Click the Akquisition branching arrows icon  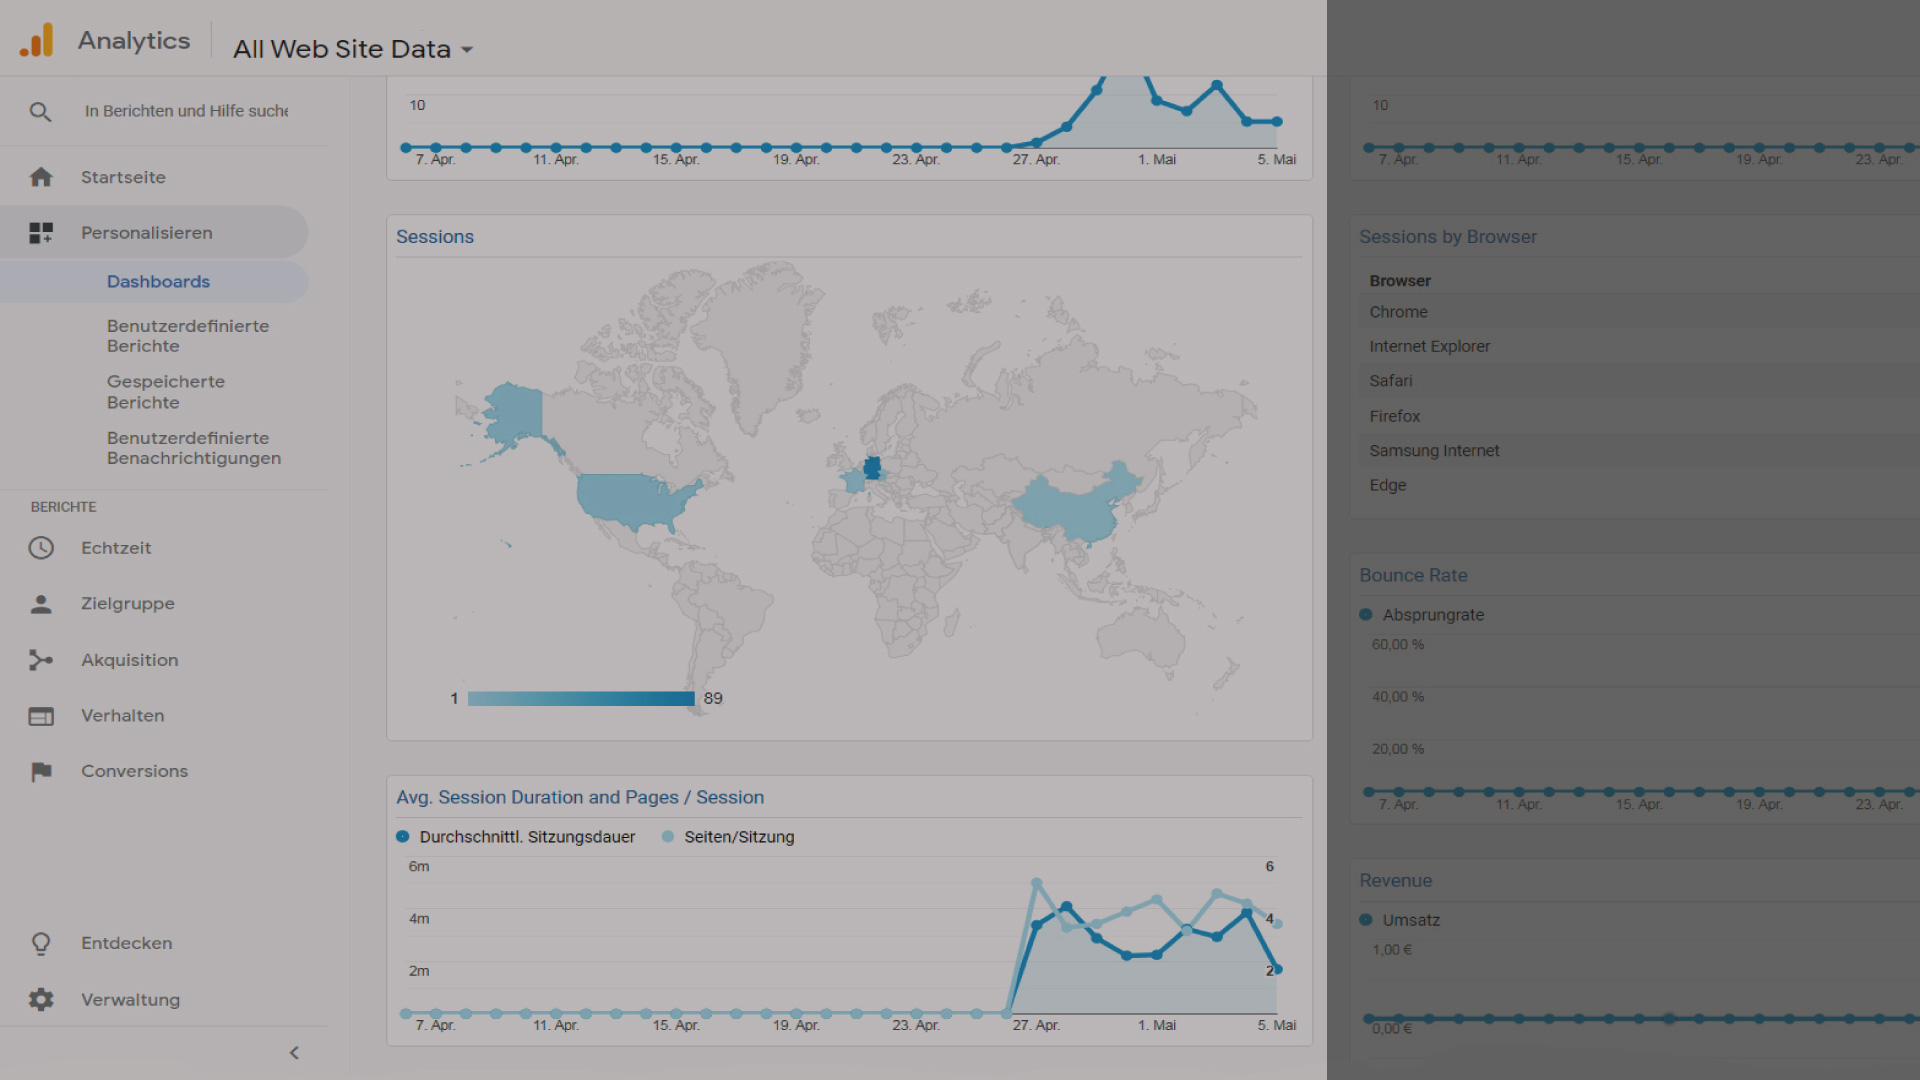point(41,660)
